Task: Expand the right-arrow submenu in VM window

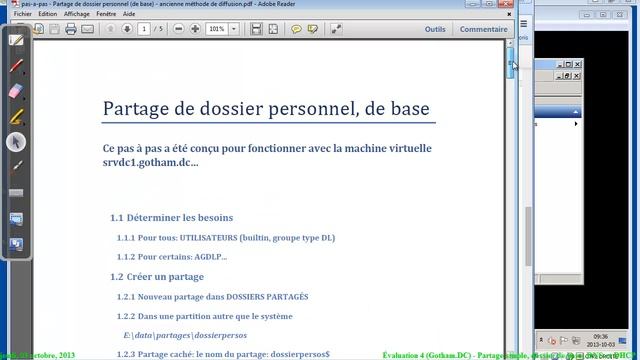Action: [x=576, y=124]
